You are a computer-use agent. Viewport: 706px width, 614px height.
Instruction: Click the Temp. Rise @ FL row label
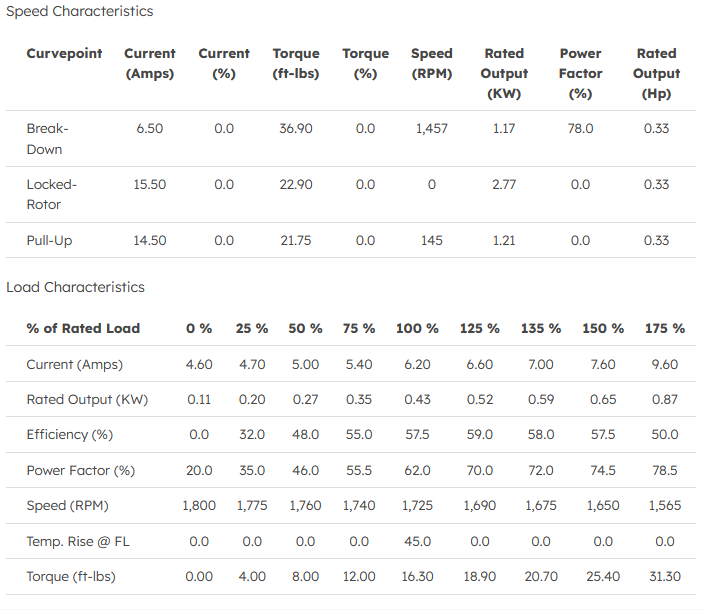click(x=78, y=541)
